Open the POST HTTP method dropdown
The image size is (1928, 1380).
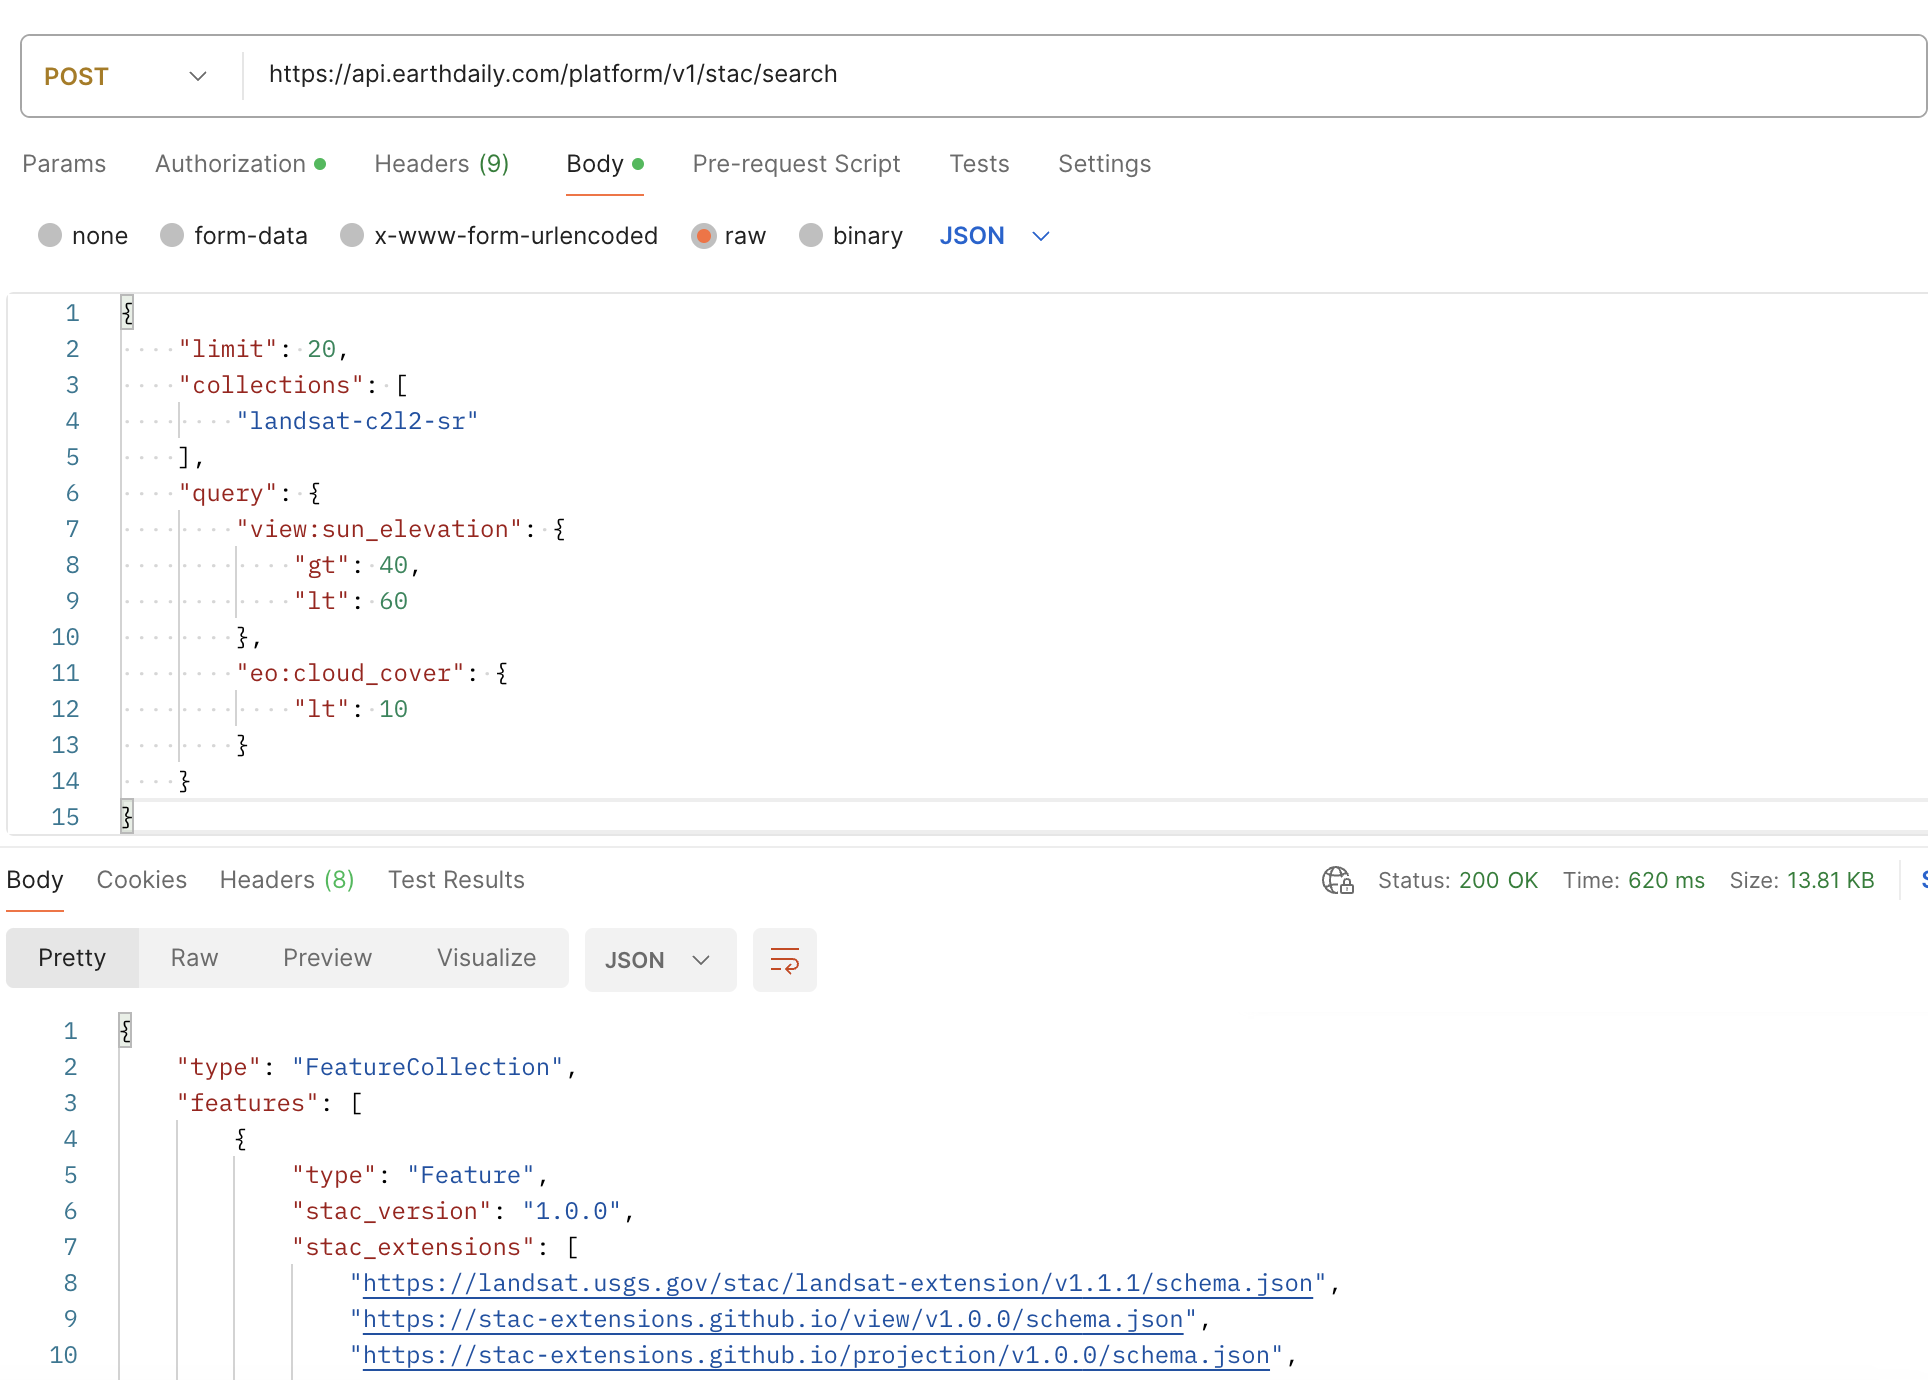(x=126, y=76)
